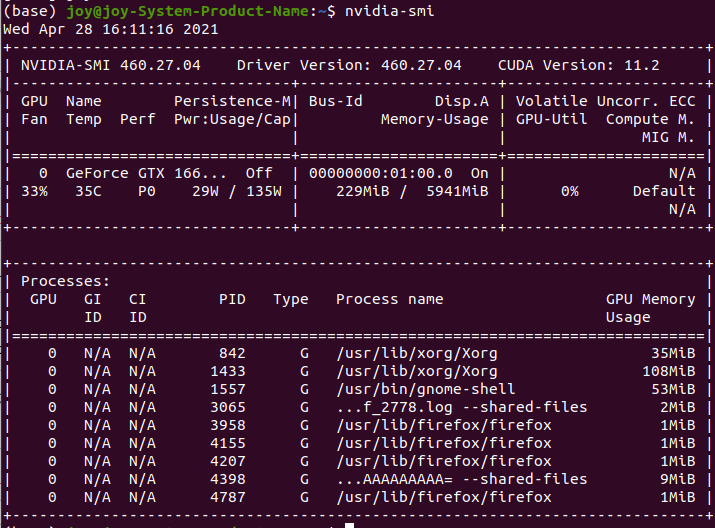Click the power usage '29W / 135W'
Screen dimensions: 715x528
pyautogui.click(x=237, y=192)
